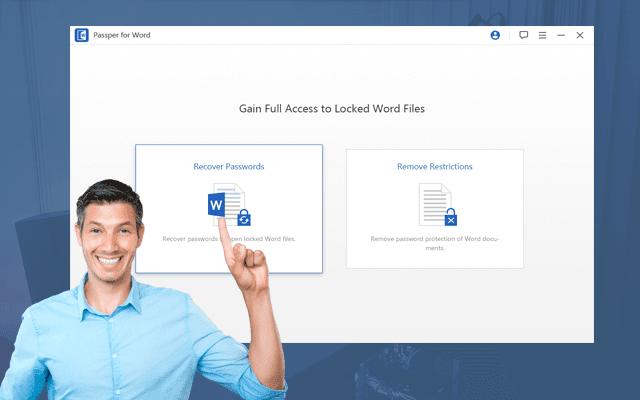Open the hamburger menu in title bar
The width and height of the screenshot is (640, 400).
[x=542, y=36]
